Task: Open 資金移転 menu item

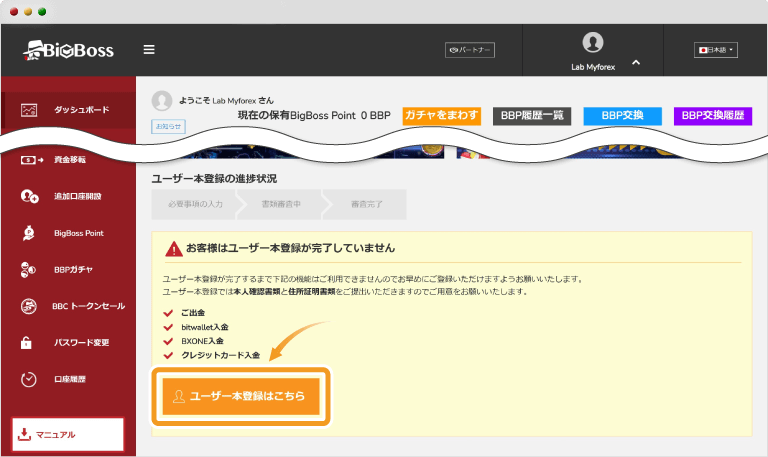Action: (x=69, y=160)
